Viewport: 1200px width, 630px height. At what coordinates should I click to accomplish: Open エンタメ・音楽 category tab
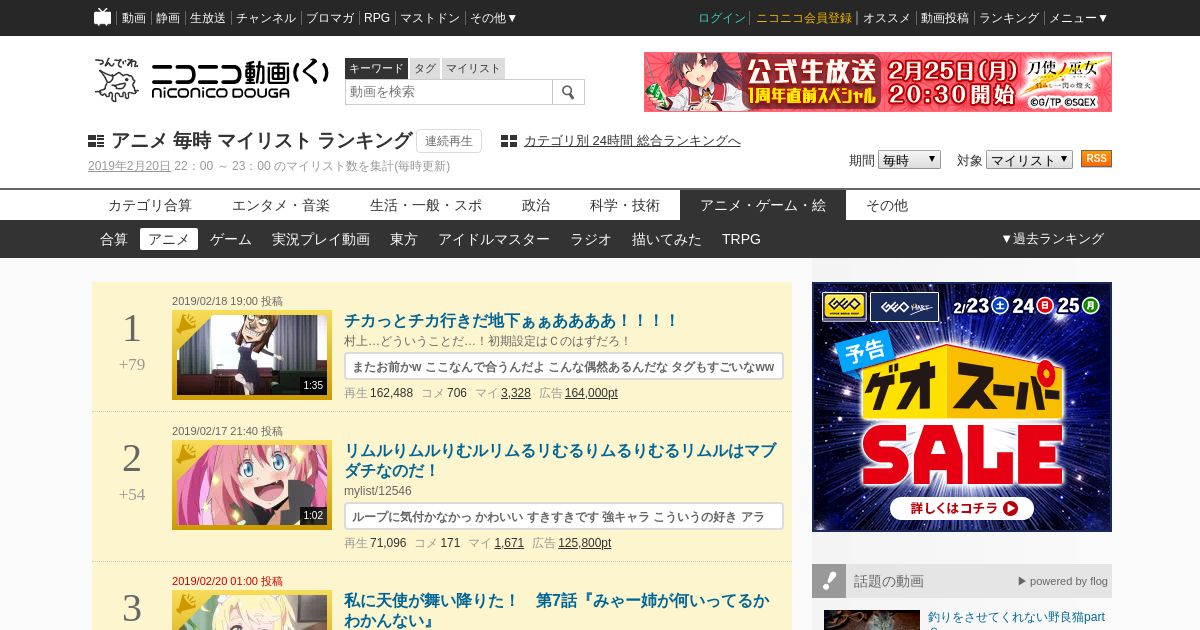point(281,205)
